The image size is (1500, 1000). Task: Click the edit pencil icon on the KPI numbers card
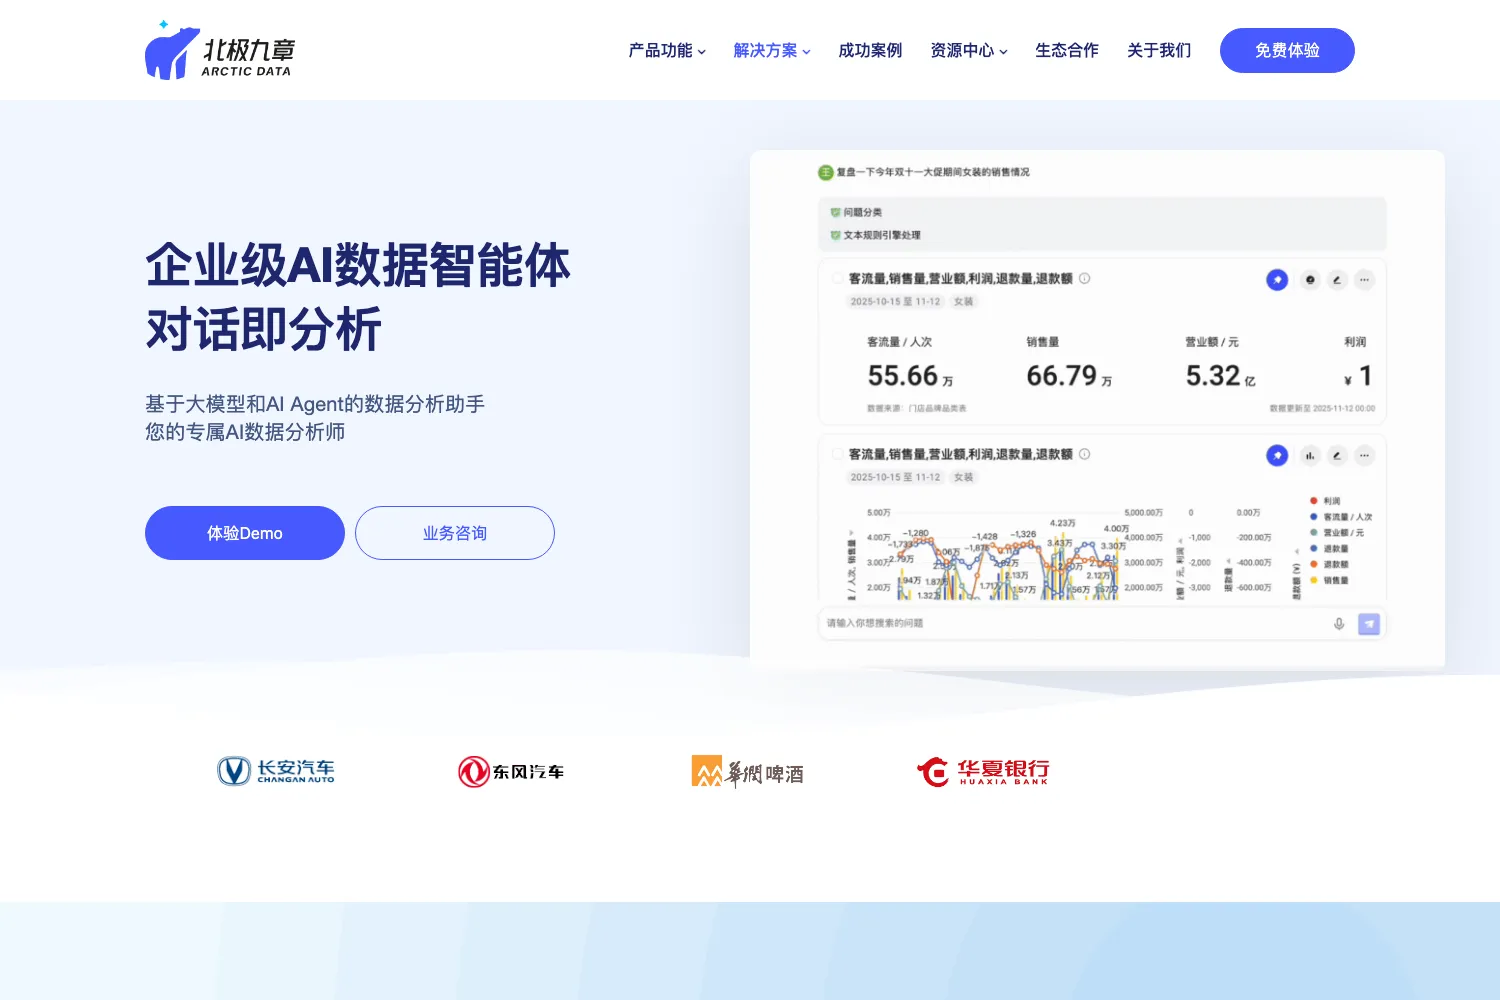(x=1337, y=280)
